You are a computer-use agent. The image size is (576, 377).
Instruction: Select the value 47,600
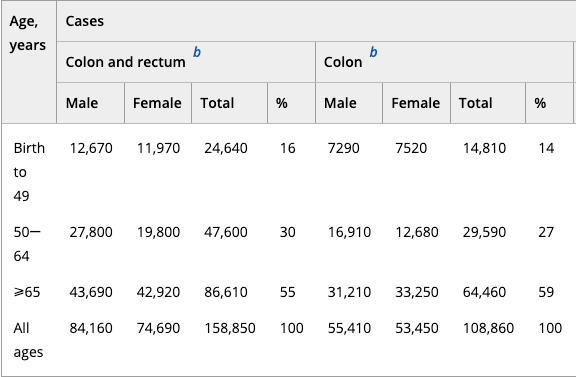(226, 232)
